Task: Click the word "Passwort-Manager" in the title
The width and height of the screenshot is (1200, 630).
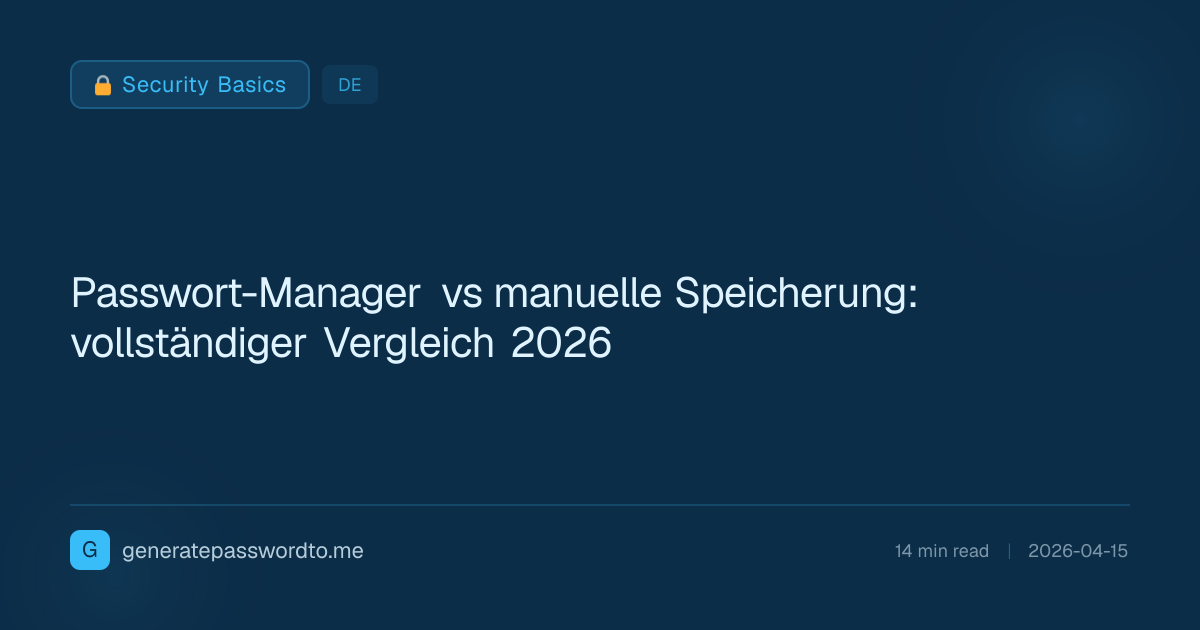Action: [x=246, y=294]
